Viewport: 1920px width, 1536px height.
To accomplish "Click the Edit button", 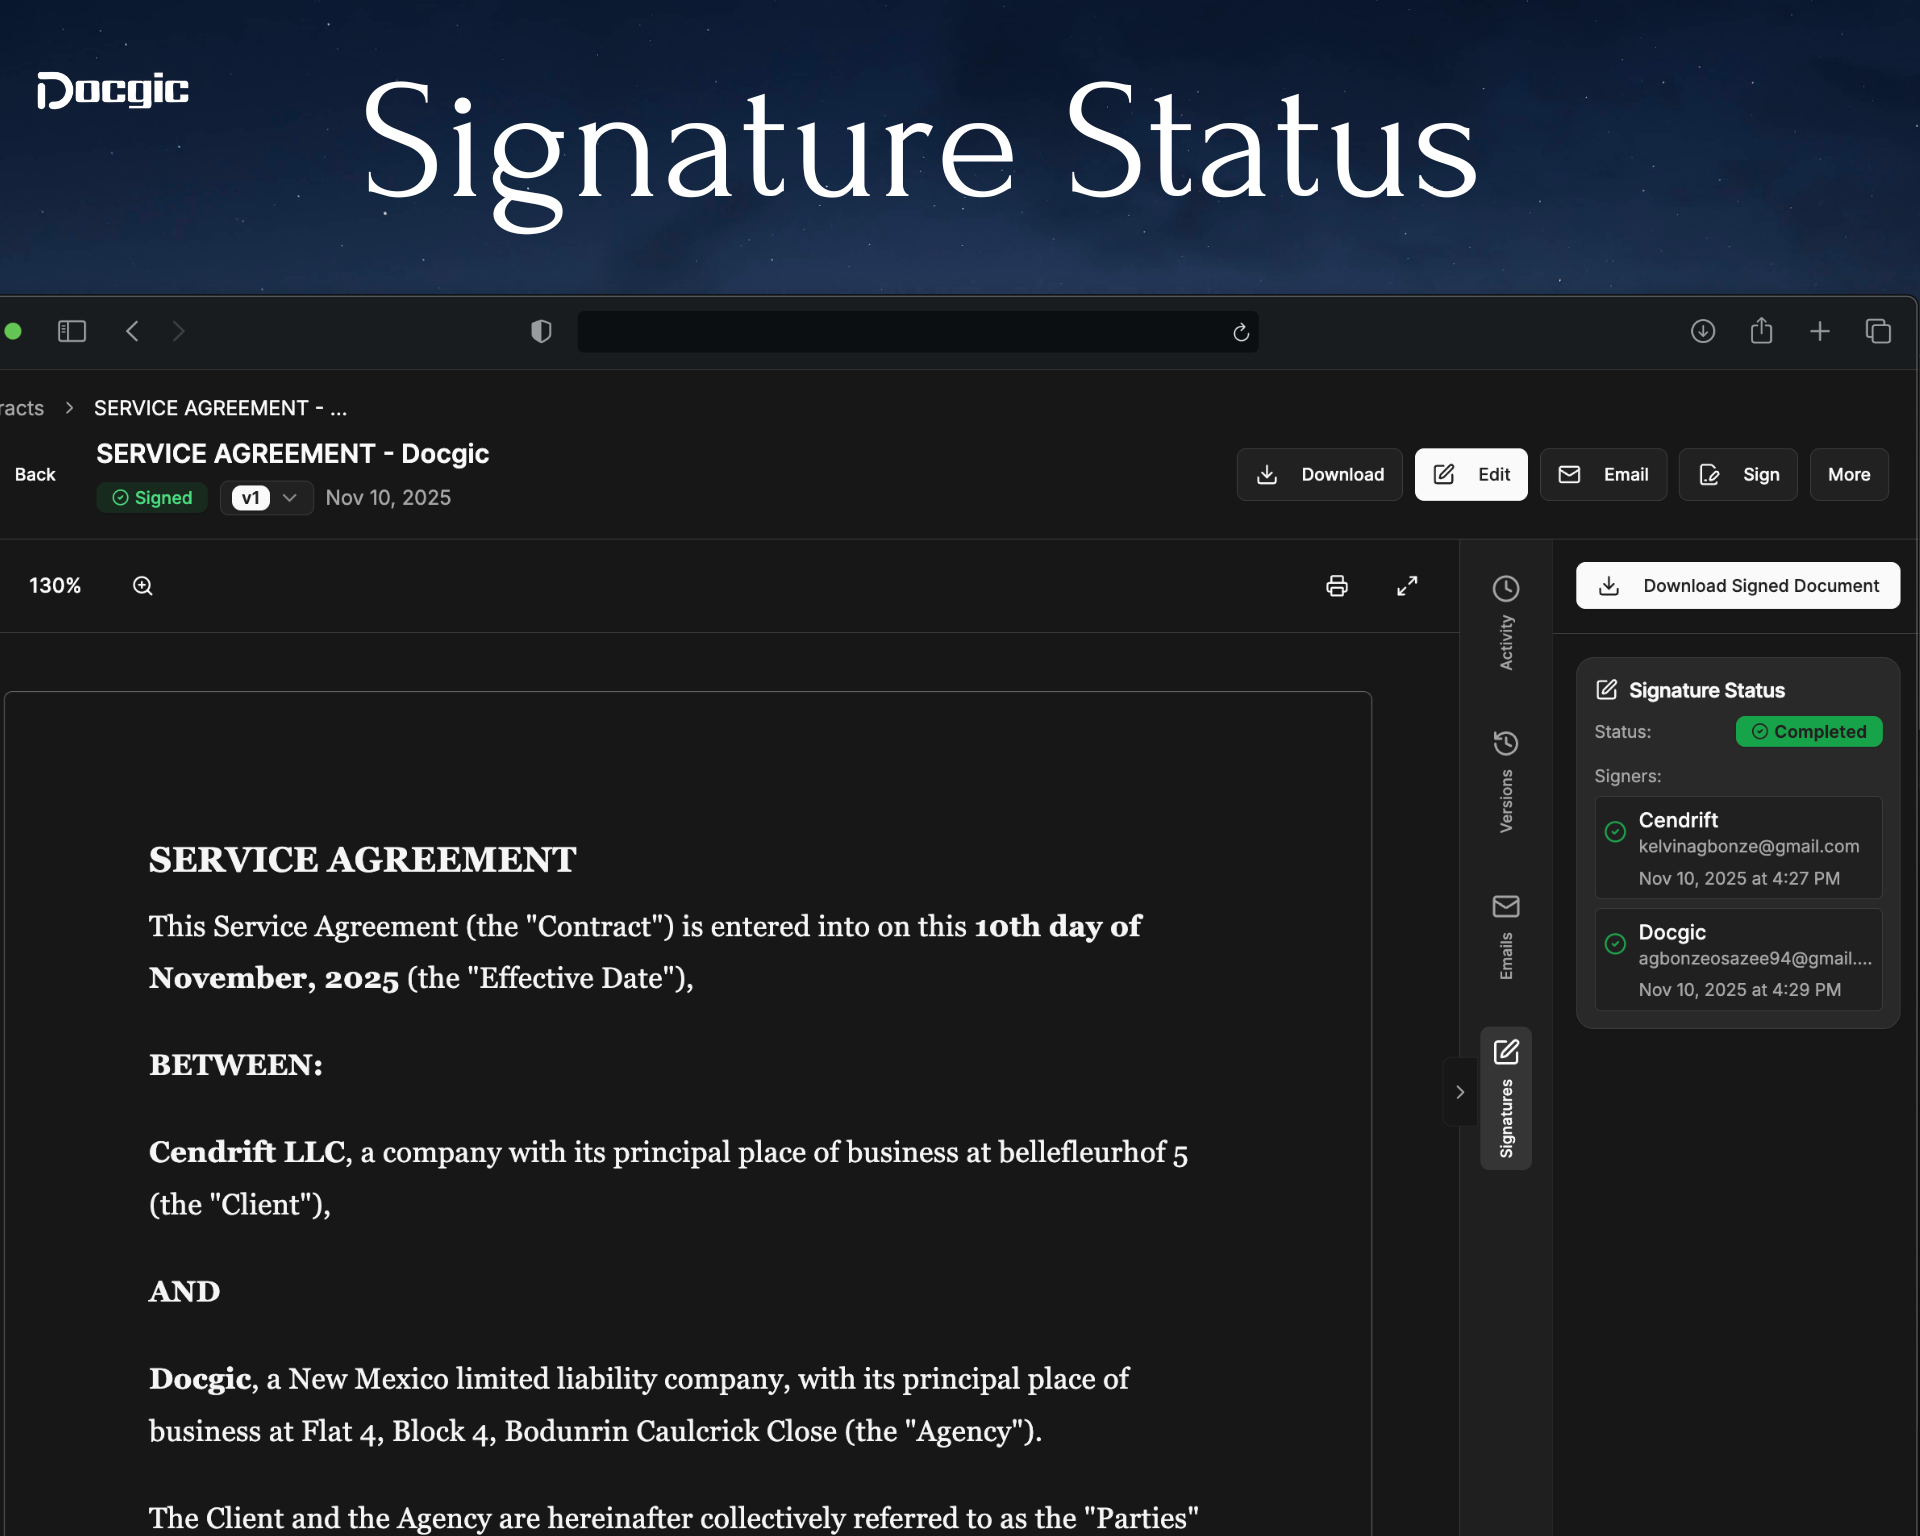I will click(1470, 475).
